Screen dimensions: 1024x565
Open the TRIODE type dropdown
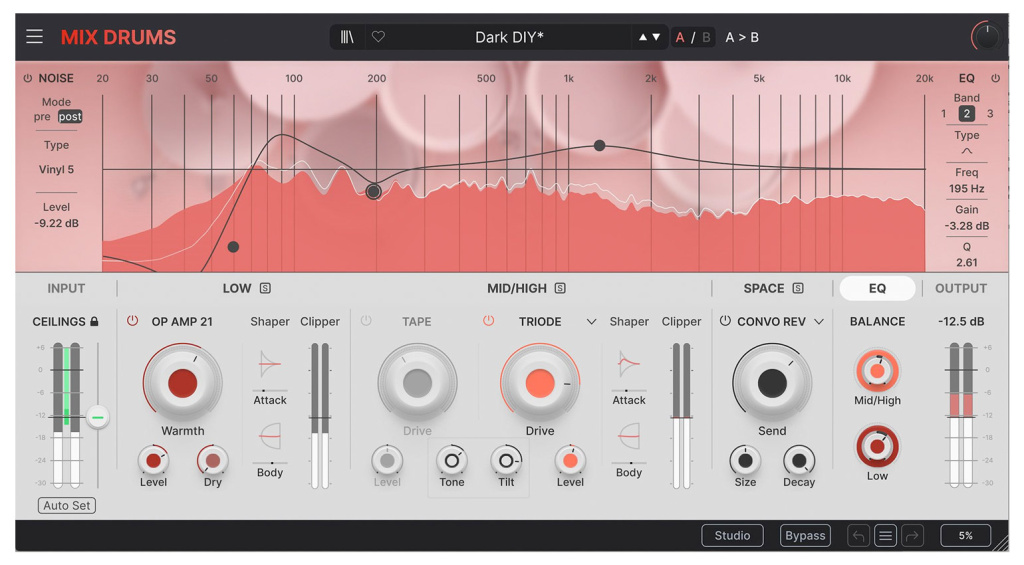point(591,321)
